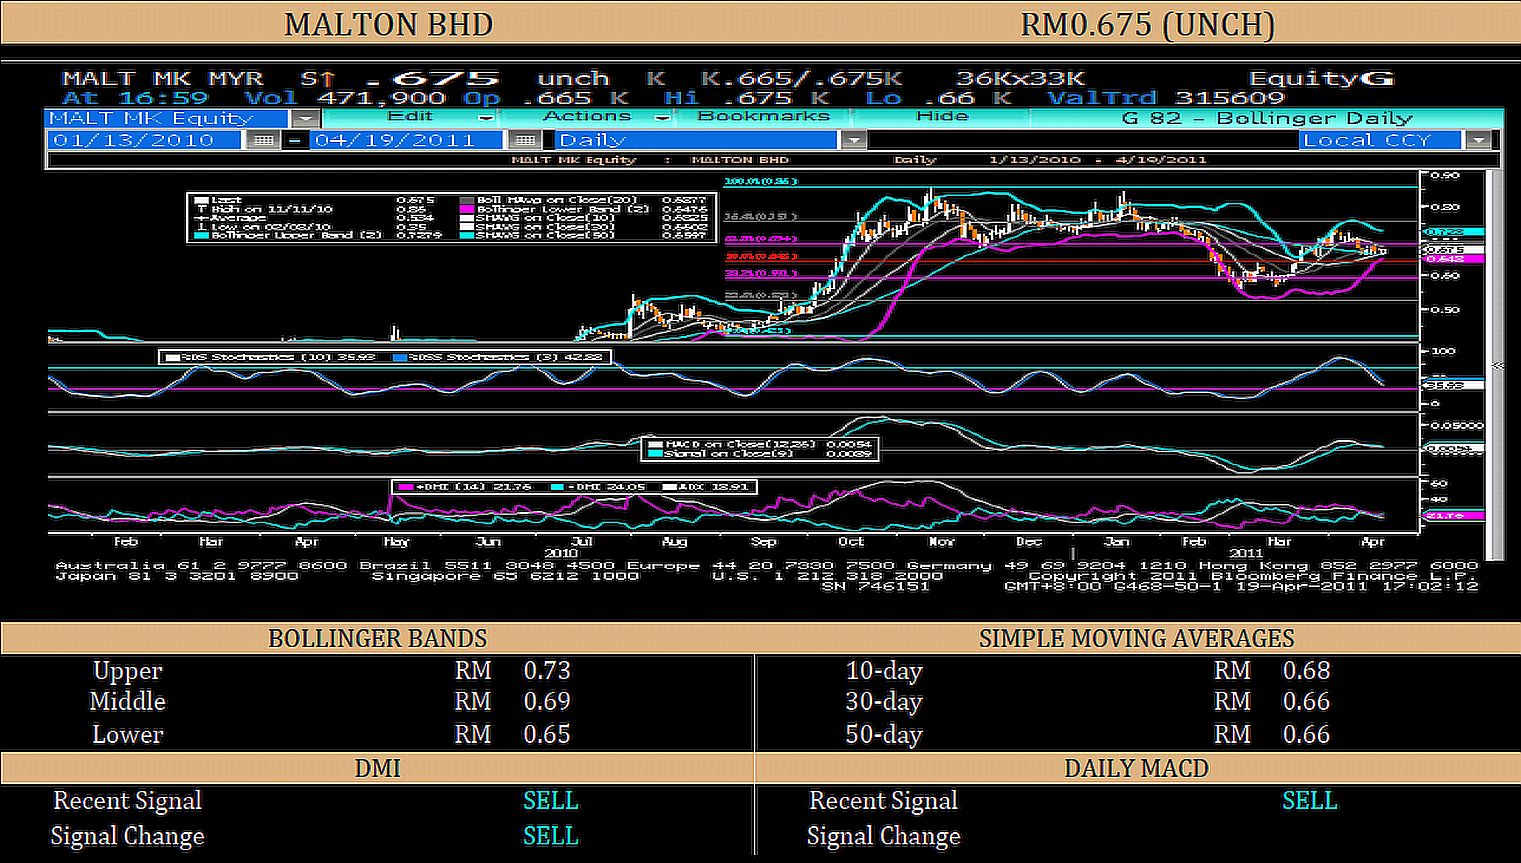The width and height of the screenshot is (1521, 863).
Task: Click the ADX 18.91 legend entry
Action: [706, 487]
